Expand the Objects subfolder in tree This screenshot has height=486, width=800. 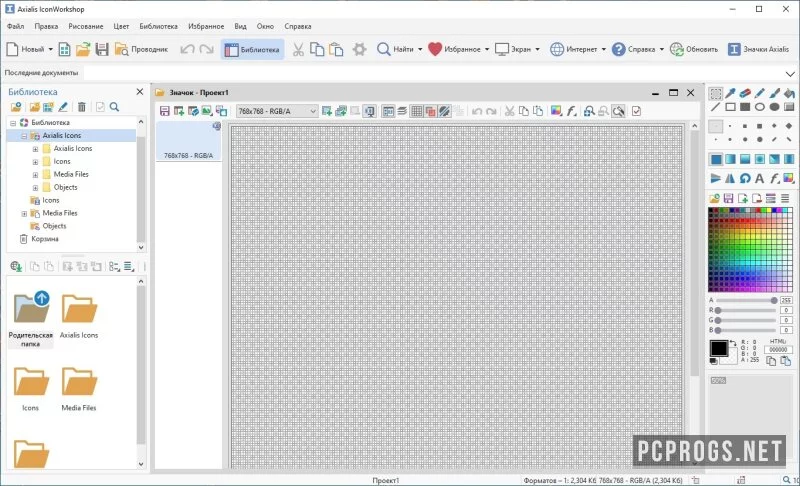pos(35,188)
